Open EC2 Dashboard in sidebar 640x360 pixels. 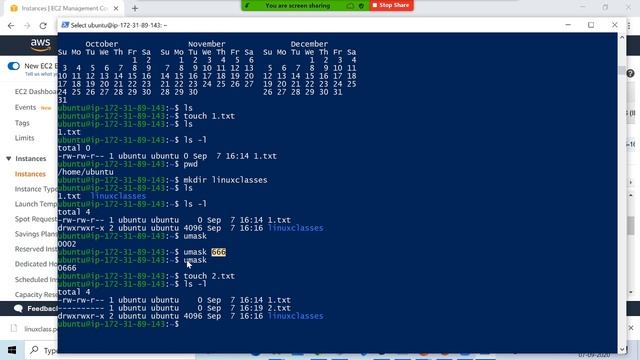36,91
